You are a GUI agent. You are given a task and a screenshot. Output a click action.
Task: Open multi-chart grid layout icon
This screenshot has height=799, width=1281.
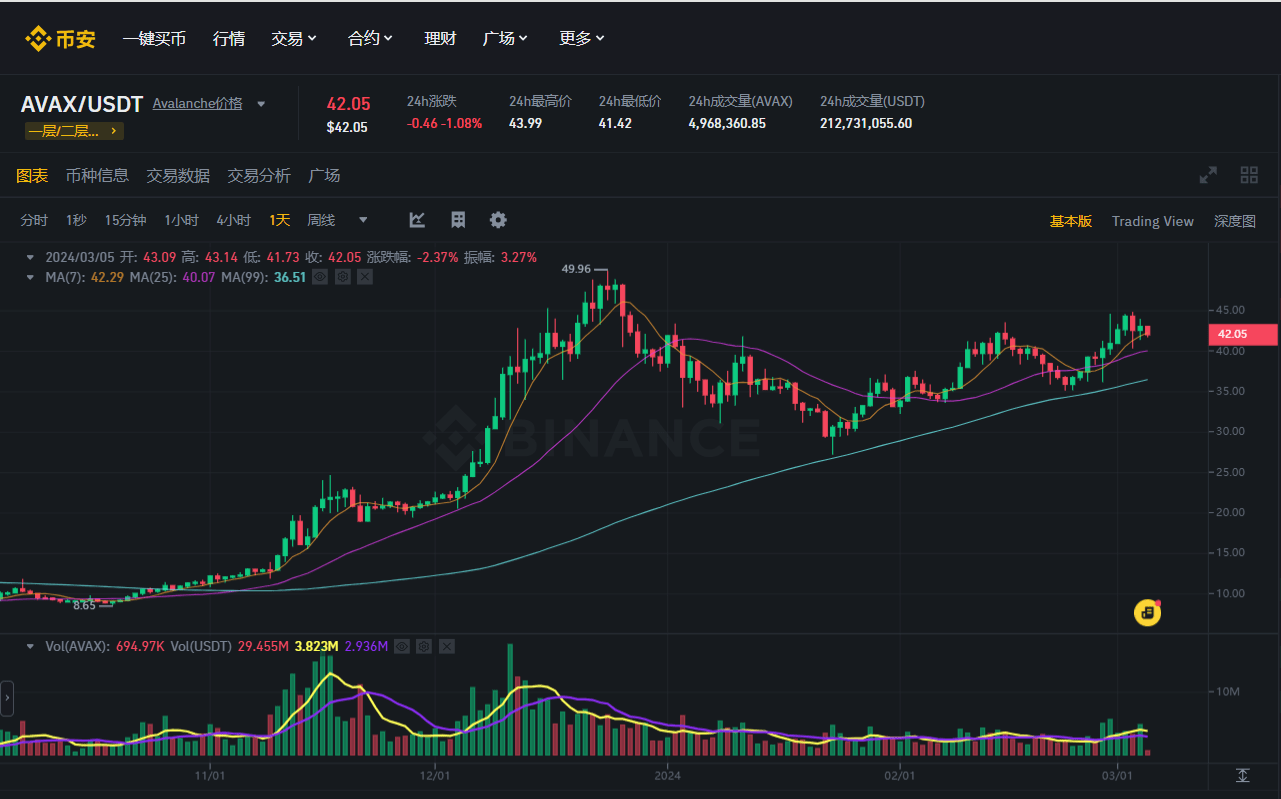pos(1249,175)
